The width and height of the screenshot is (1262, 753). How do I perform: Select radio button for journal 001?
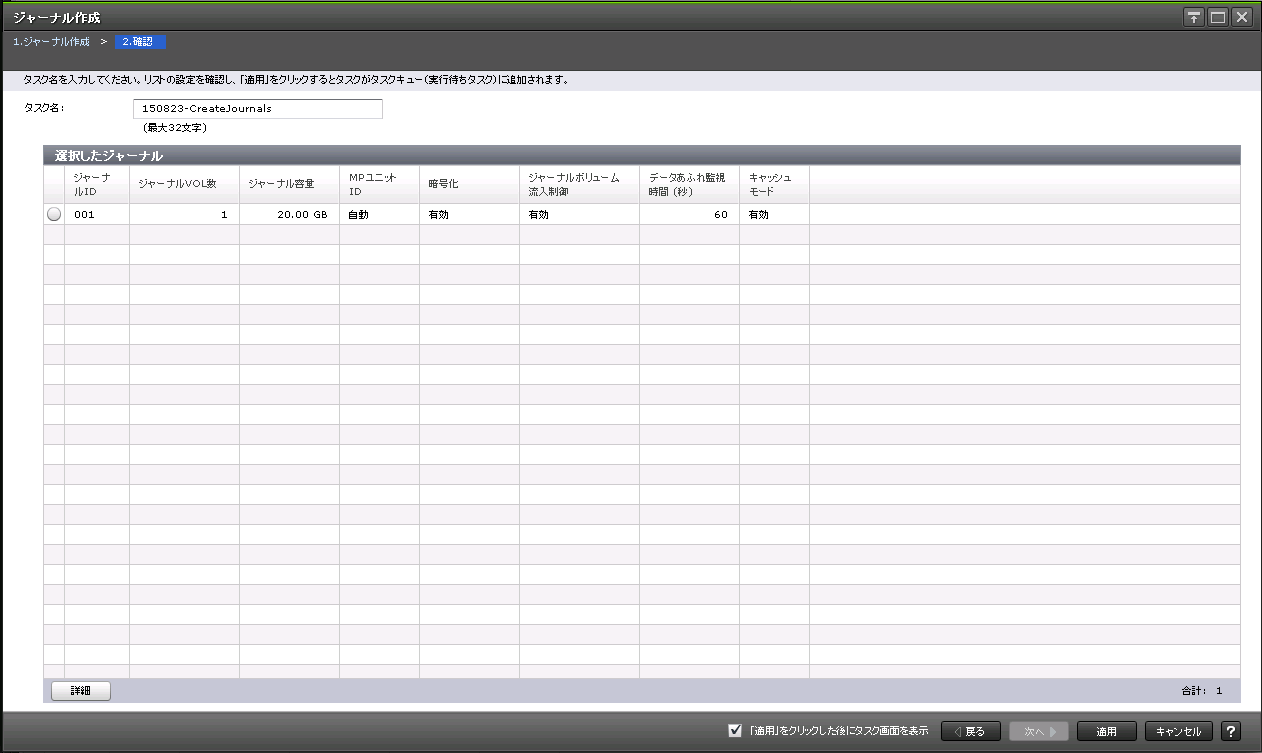54,214
